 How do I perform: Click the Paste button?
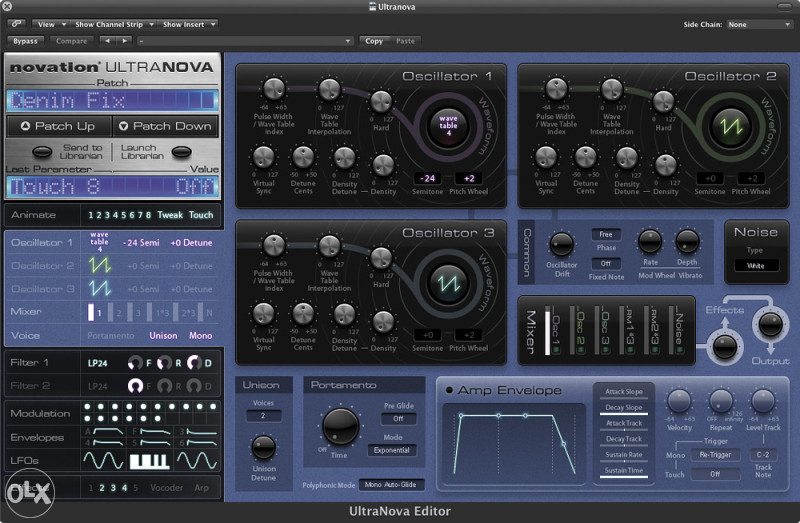coord(405,41)
